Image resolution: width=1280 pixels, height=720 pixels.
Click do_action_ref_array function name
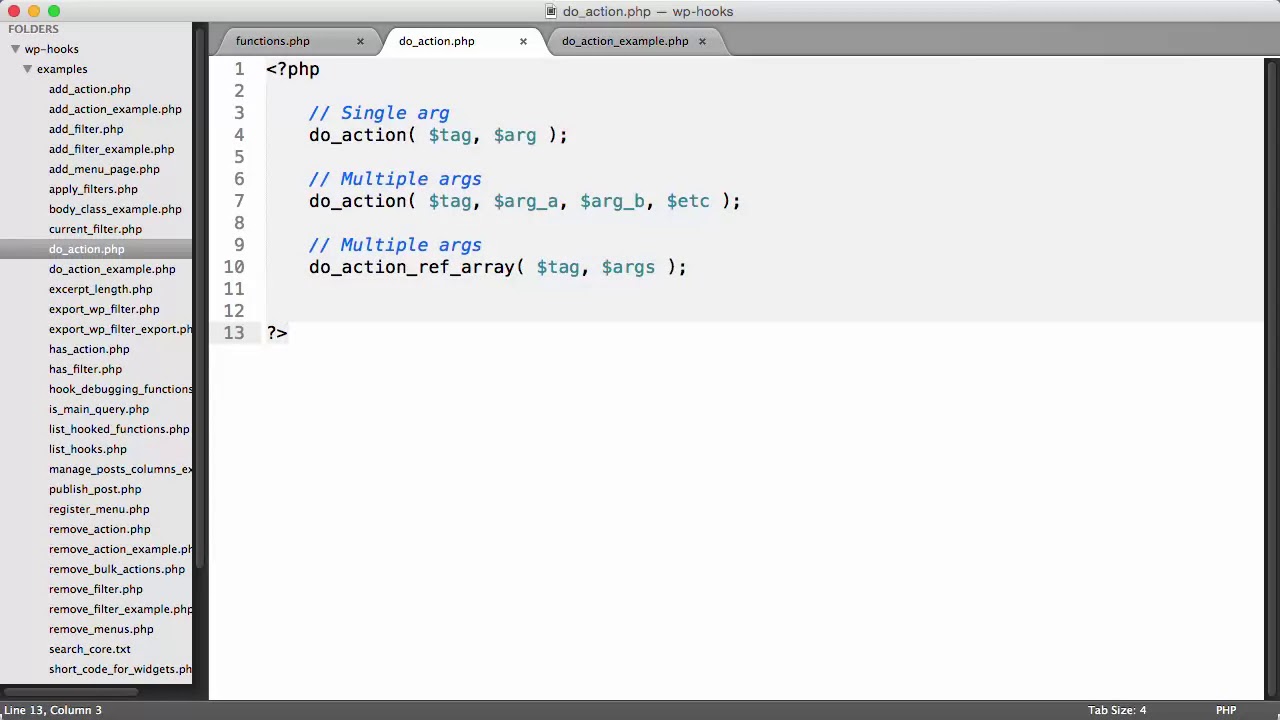[411, 267]
